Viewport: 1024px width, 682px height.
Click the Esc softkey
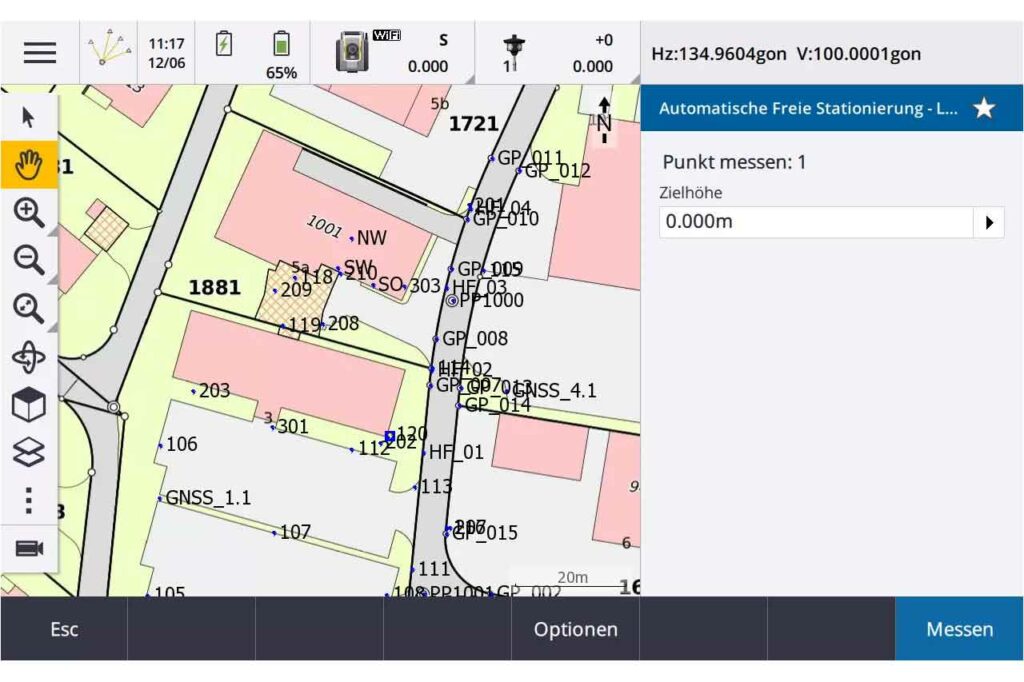point(64,629)
